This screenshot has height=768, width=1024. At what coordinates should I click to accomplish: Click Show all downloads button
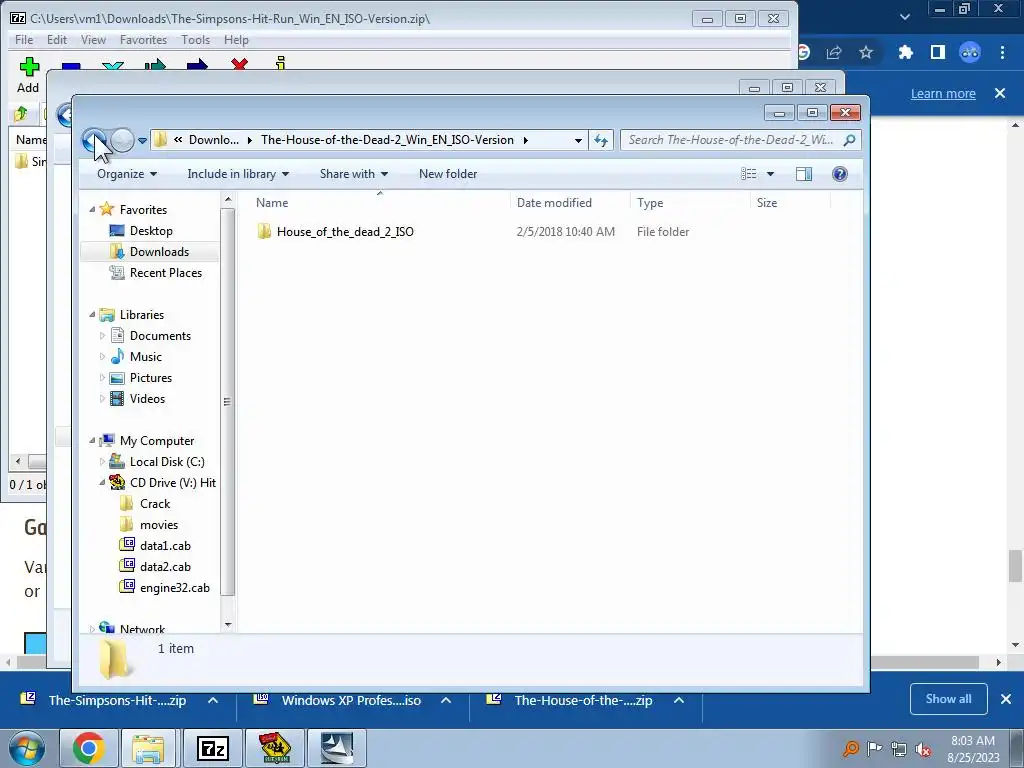(948, 699)
